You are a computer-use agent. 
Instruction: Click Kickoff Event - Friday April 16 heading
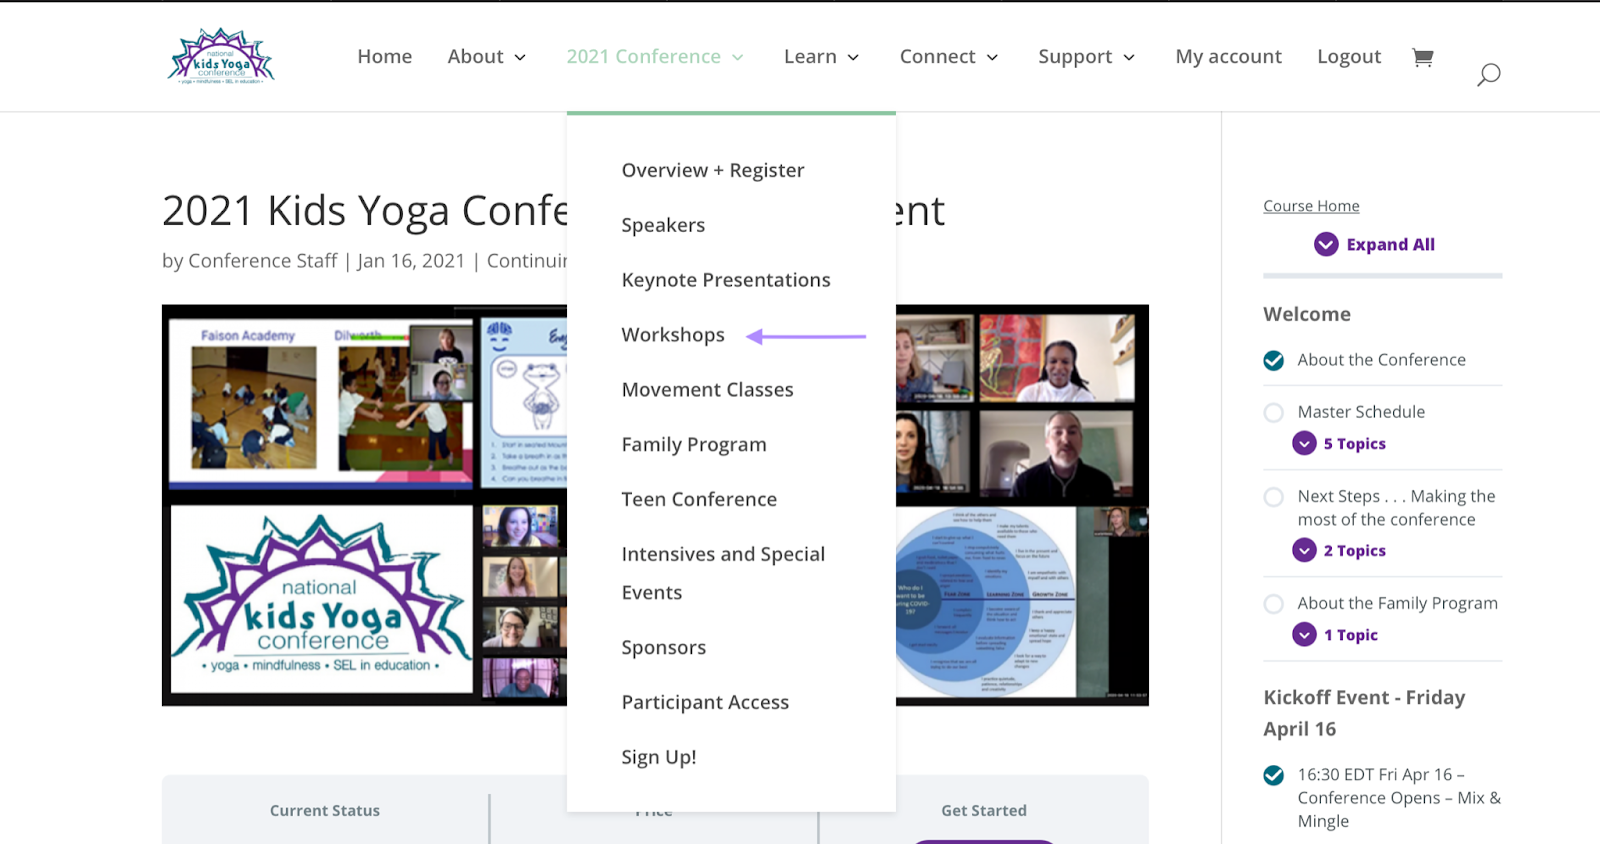(1364, 713)
